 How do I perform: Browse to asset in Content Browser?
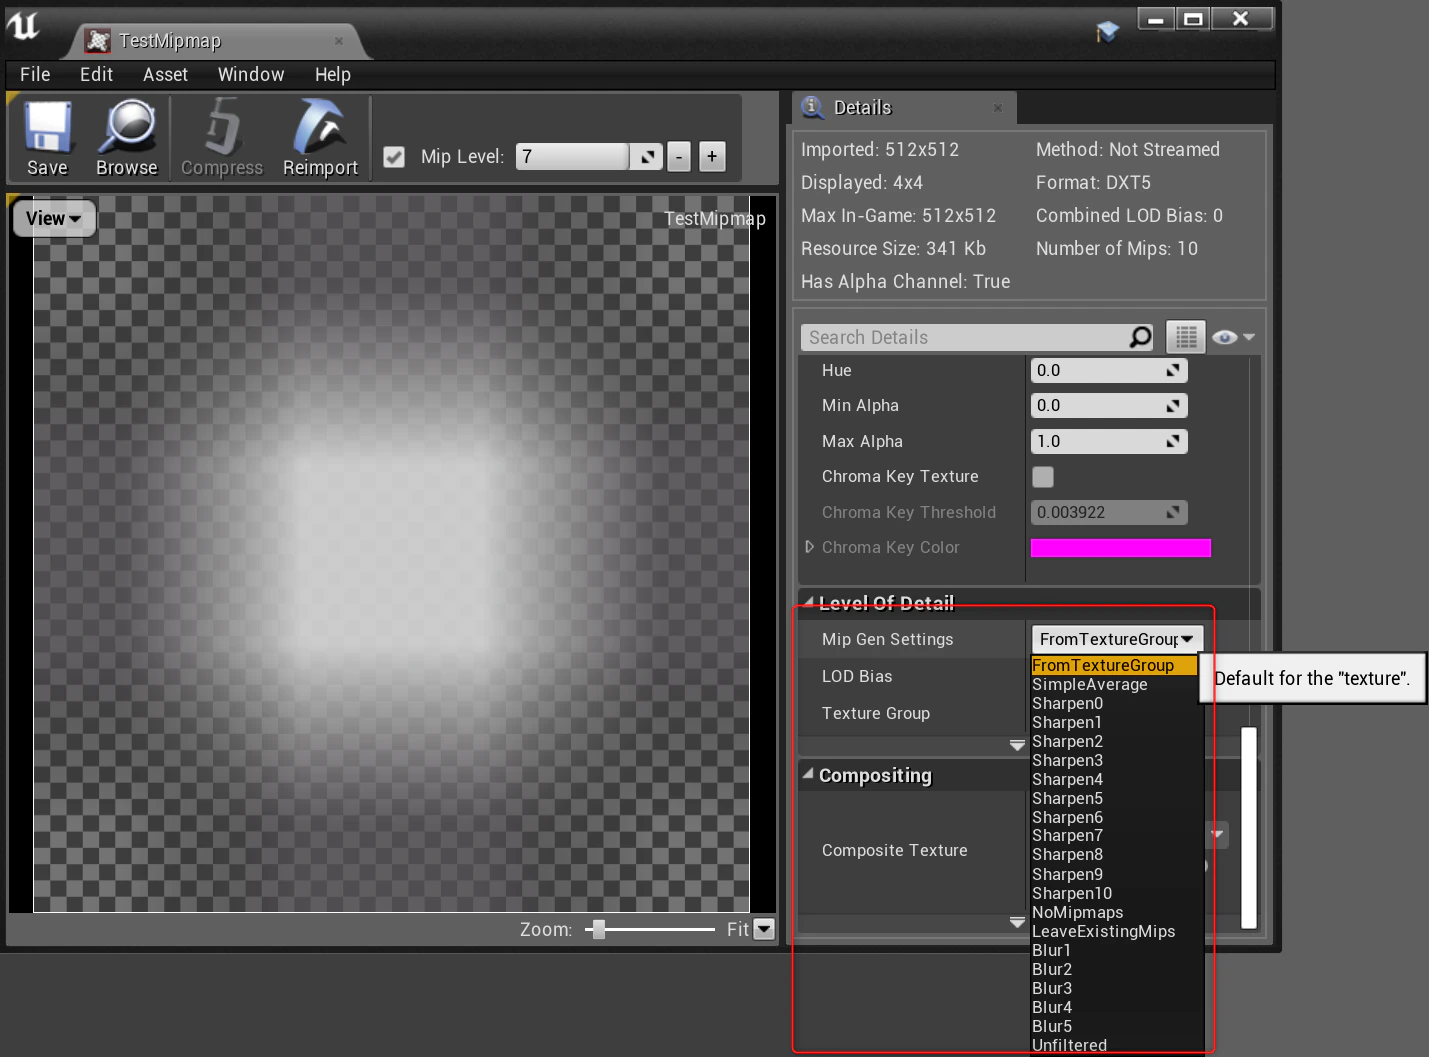coord(127,138)
